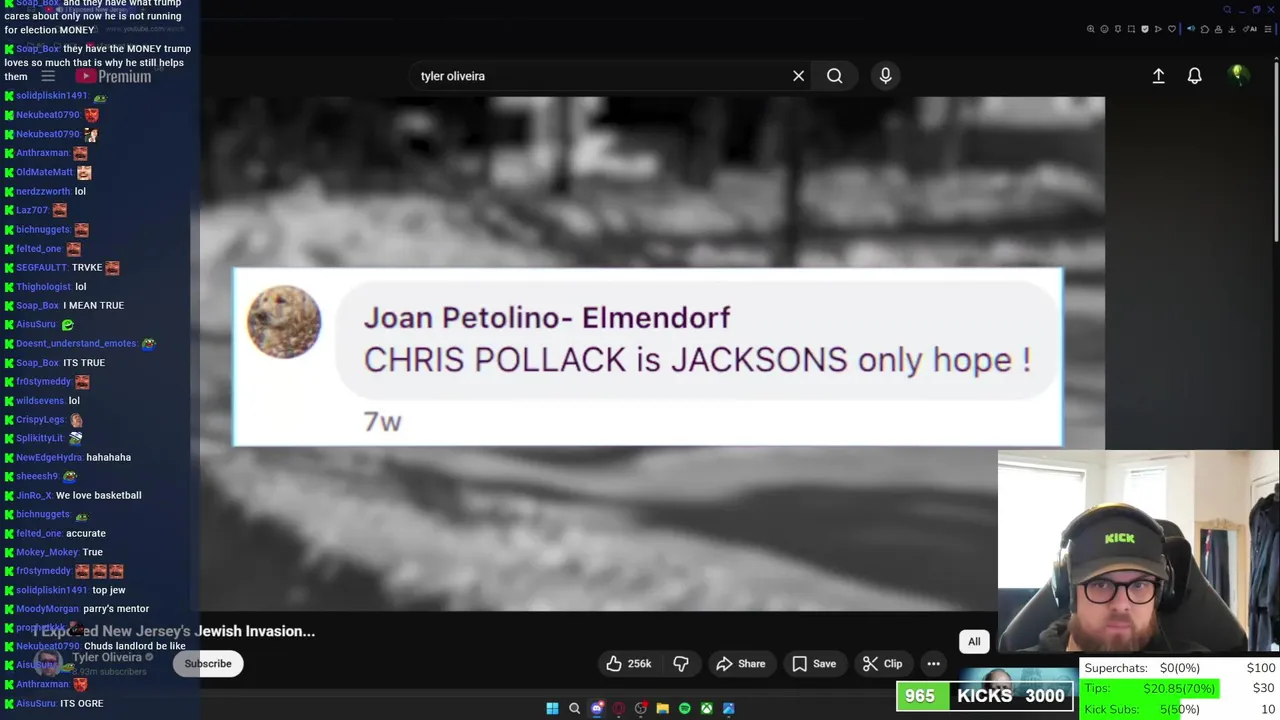Viewport: 1280px width, 720px height.
Task: Click the Kicks 965 of 3000 goal bar
Action: pos(985,696)
